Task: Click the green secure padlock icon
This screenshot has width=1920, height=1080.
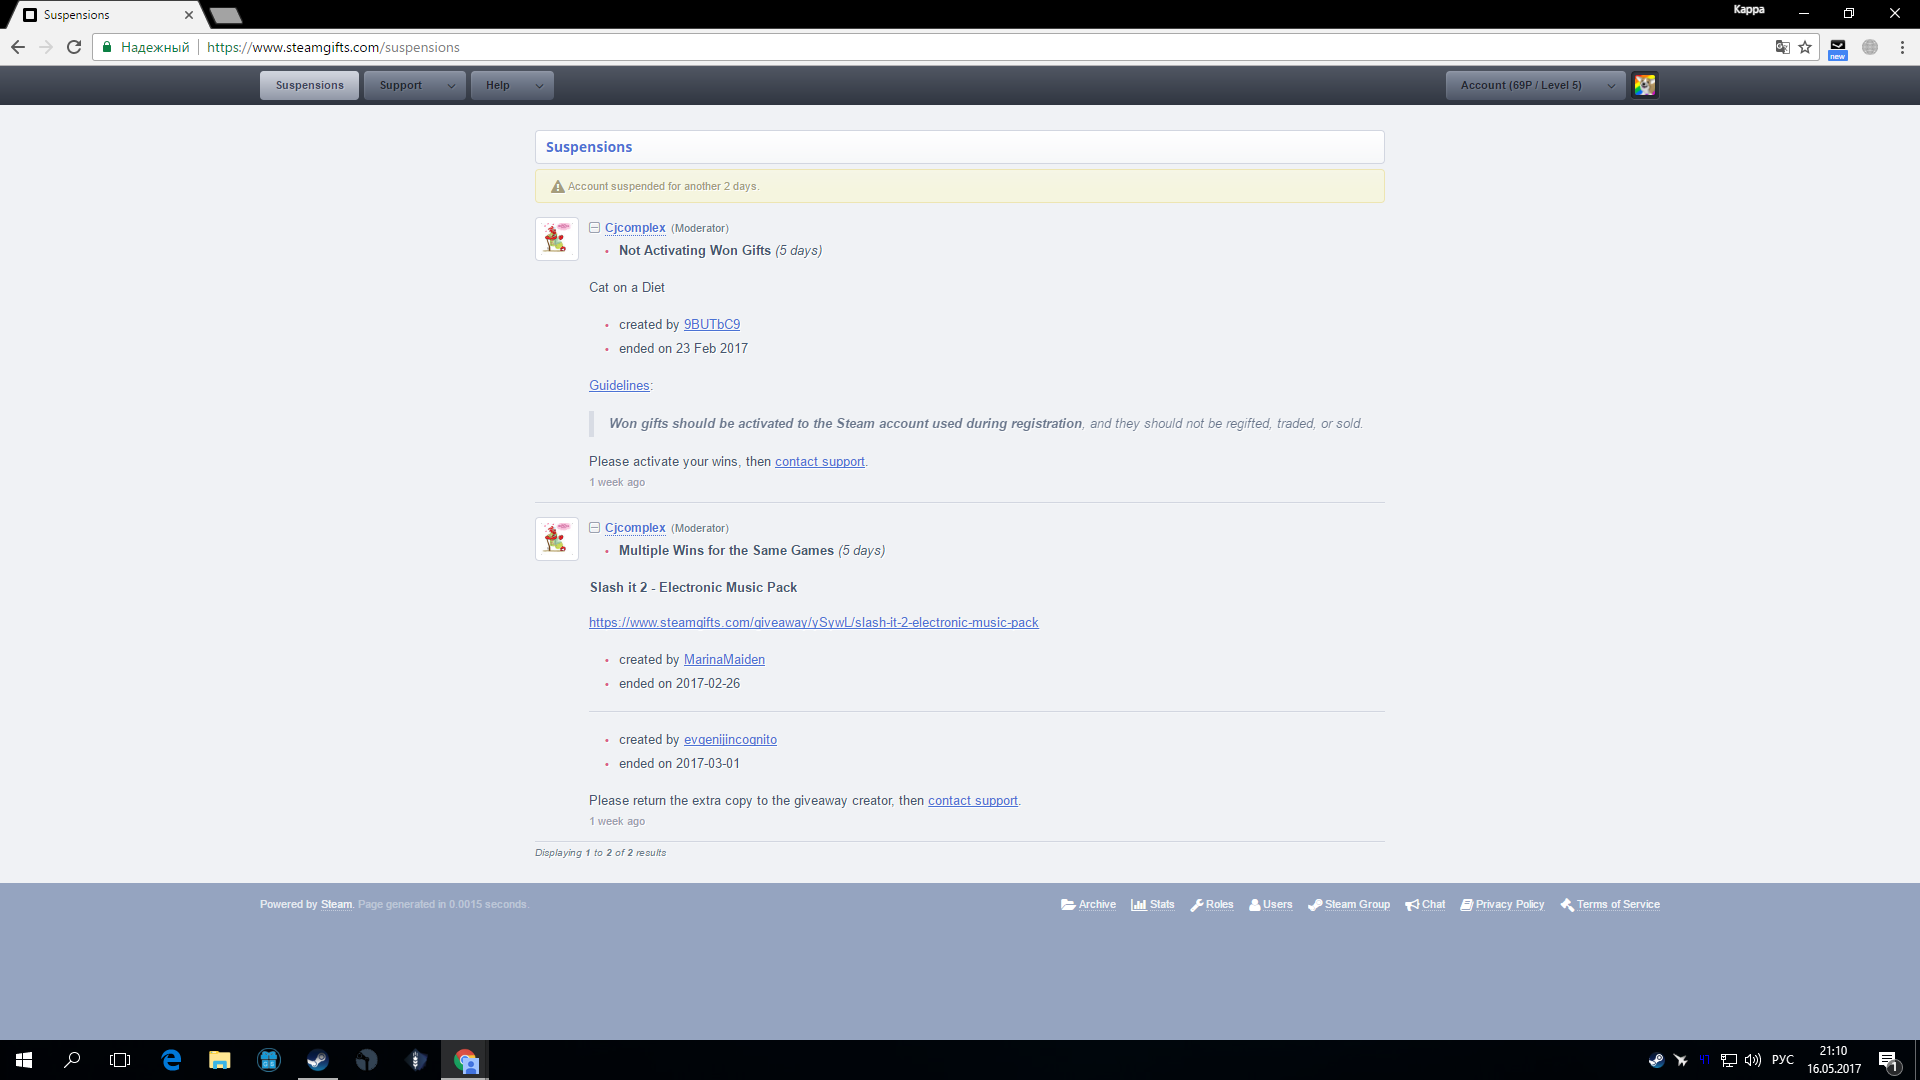Action: point(106,47)
